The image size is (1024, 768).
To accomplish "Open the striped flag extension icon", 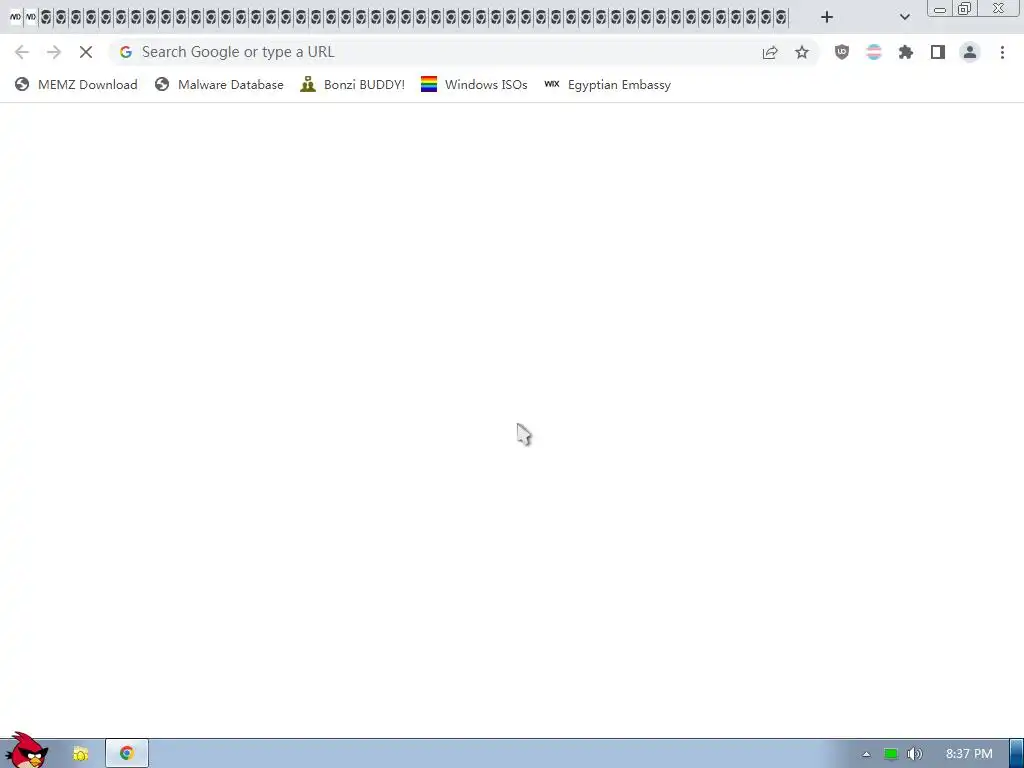I will click(874, 52).
